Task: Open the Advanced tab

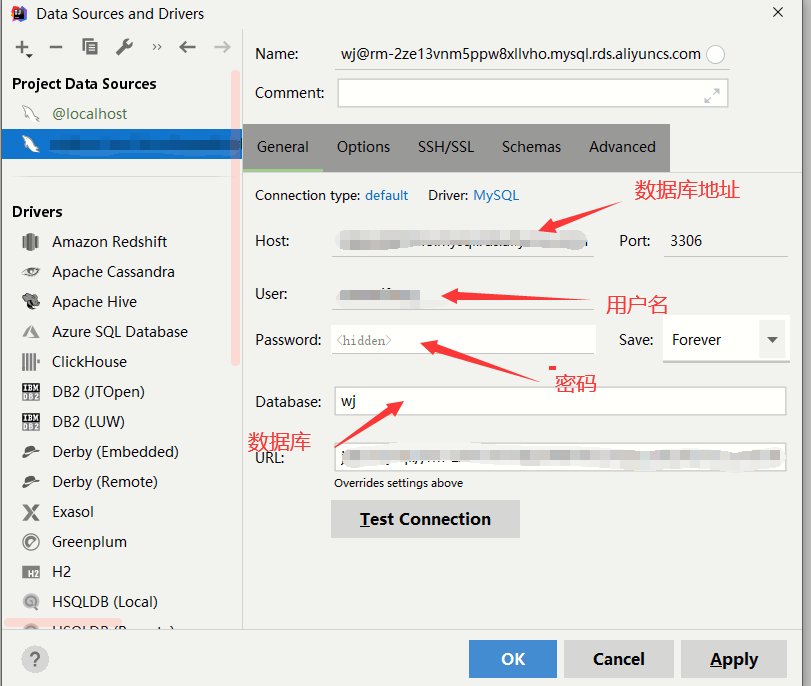Action: [622, 147]
